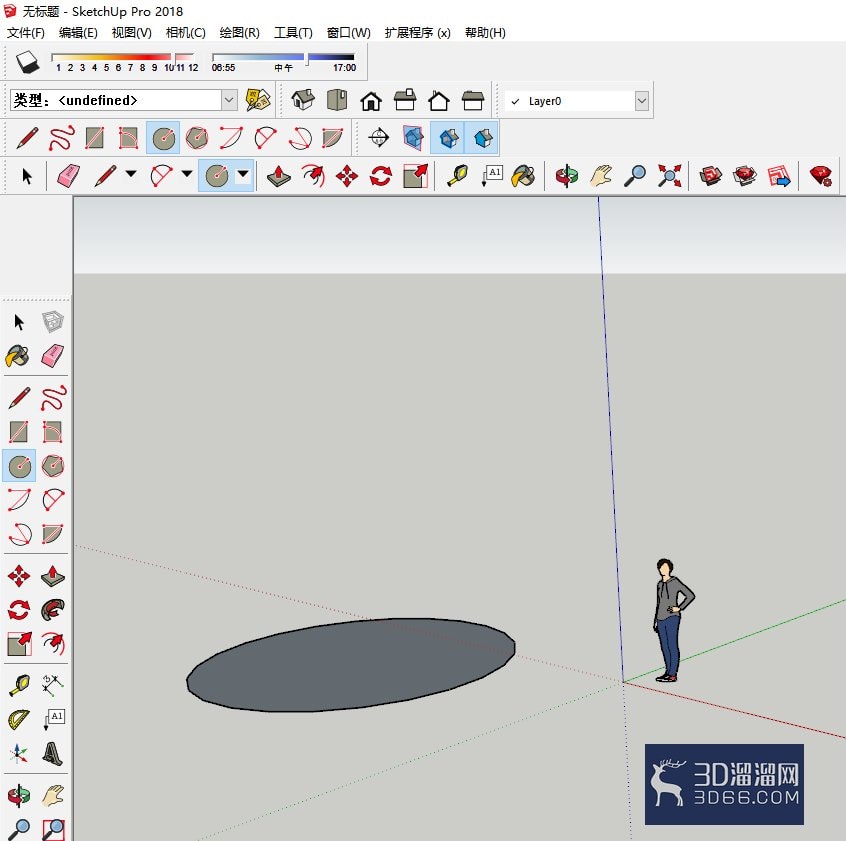Select Move tool in the Getting Started toolbar
Image resolution: width=846 pixels, height=841 pixels.
pos(346,176)
